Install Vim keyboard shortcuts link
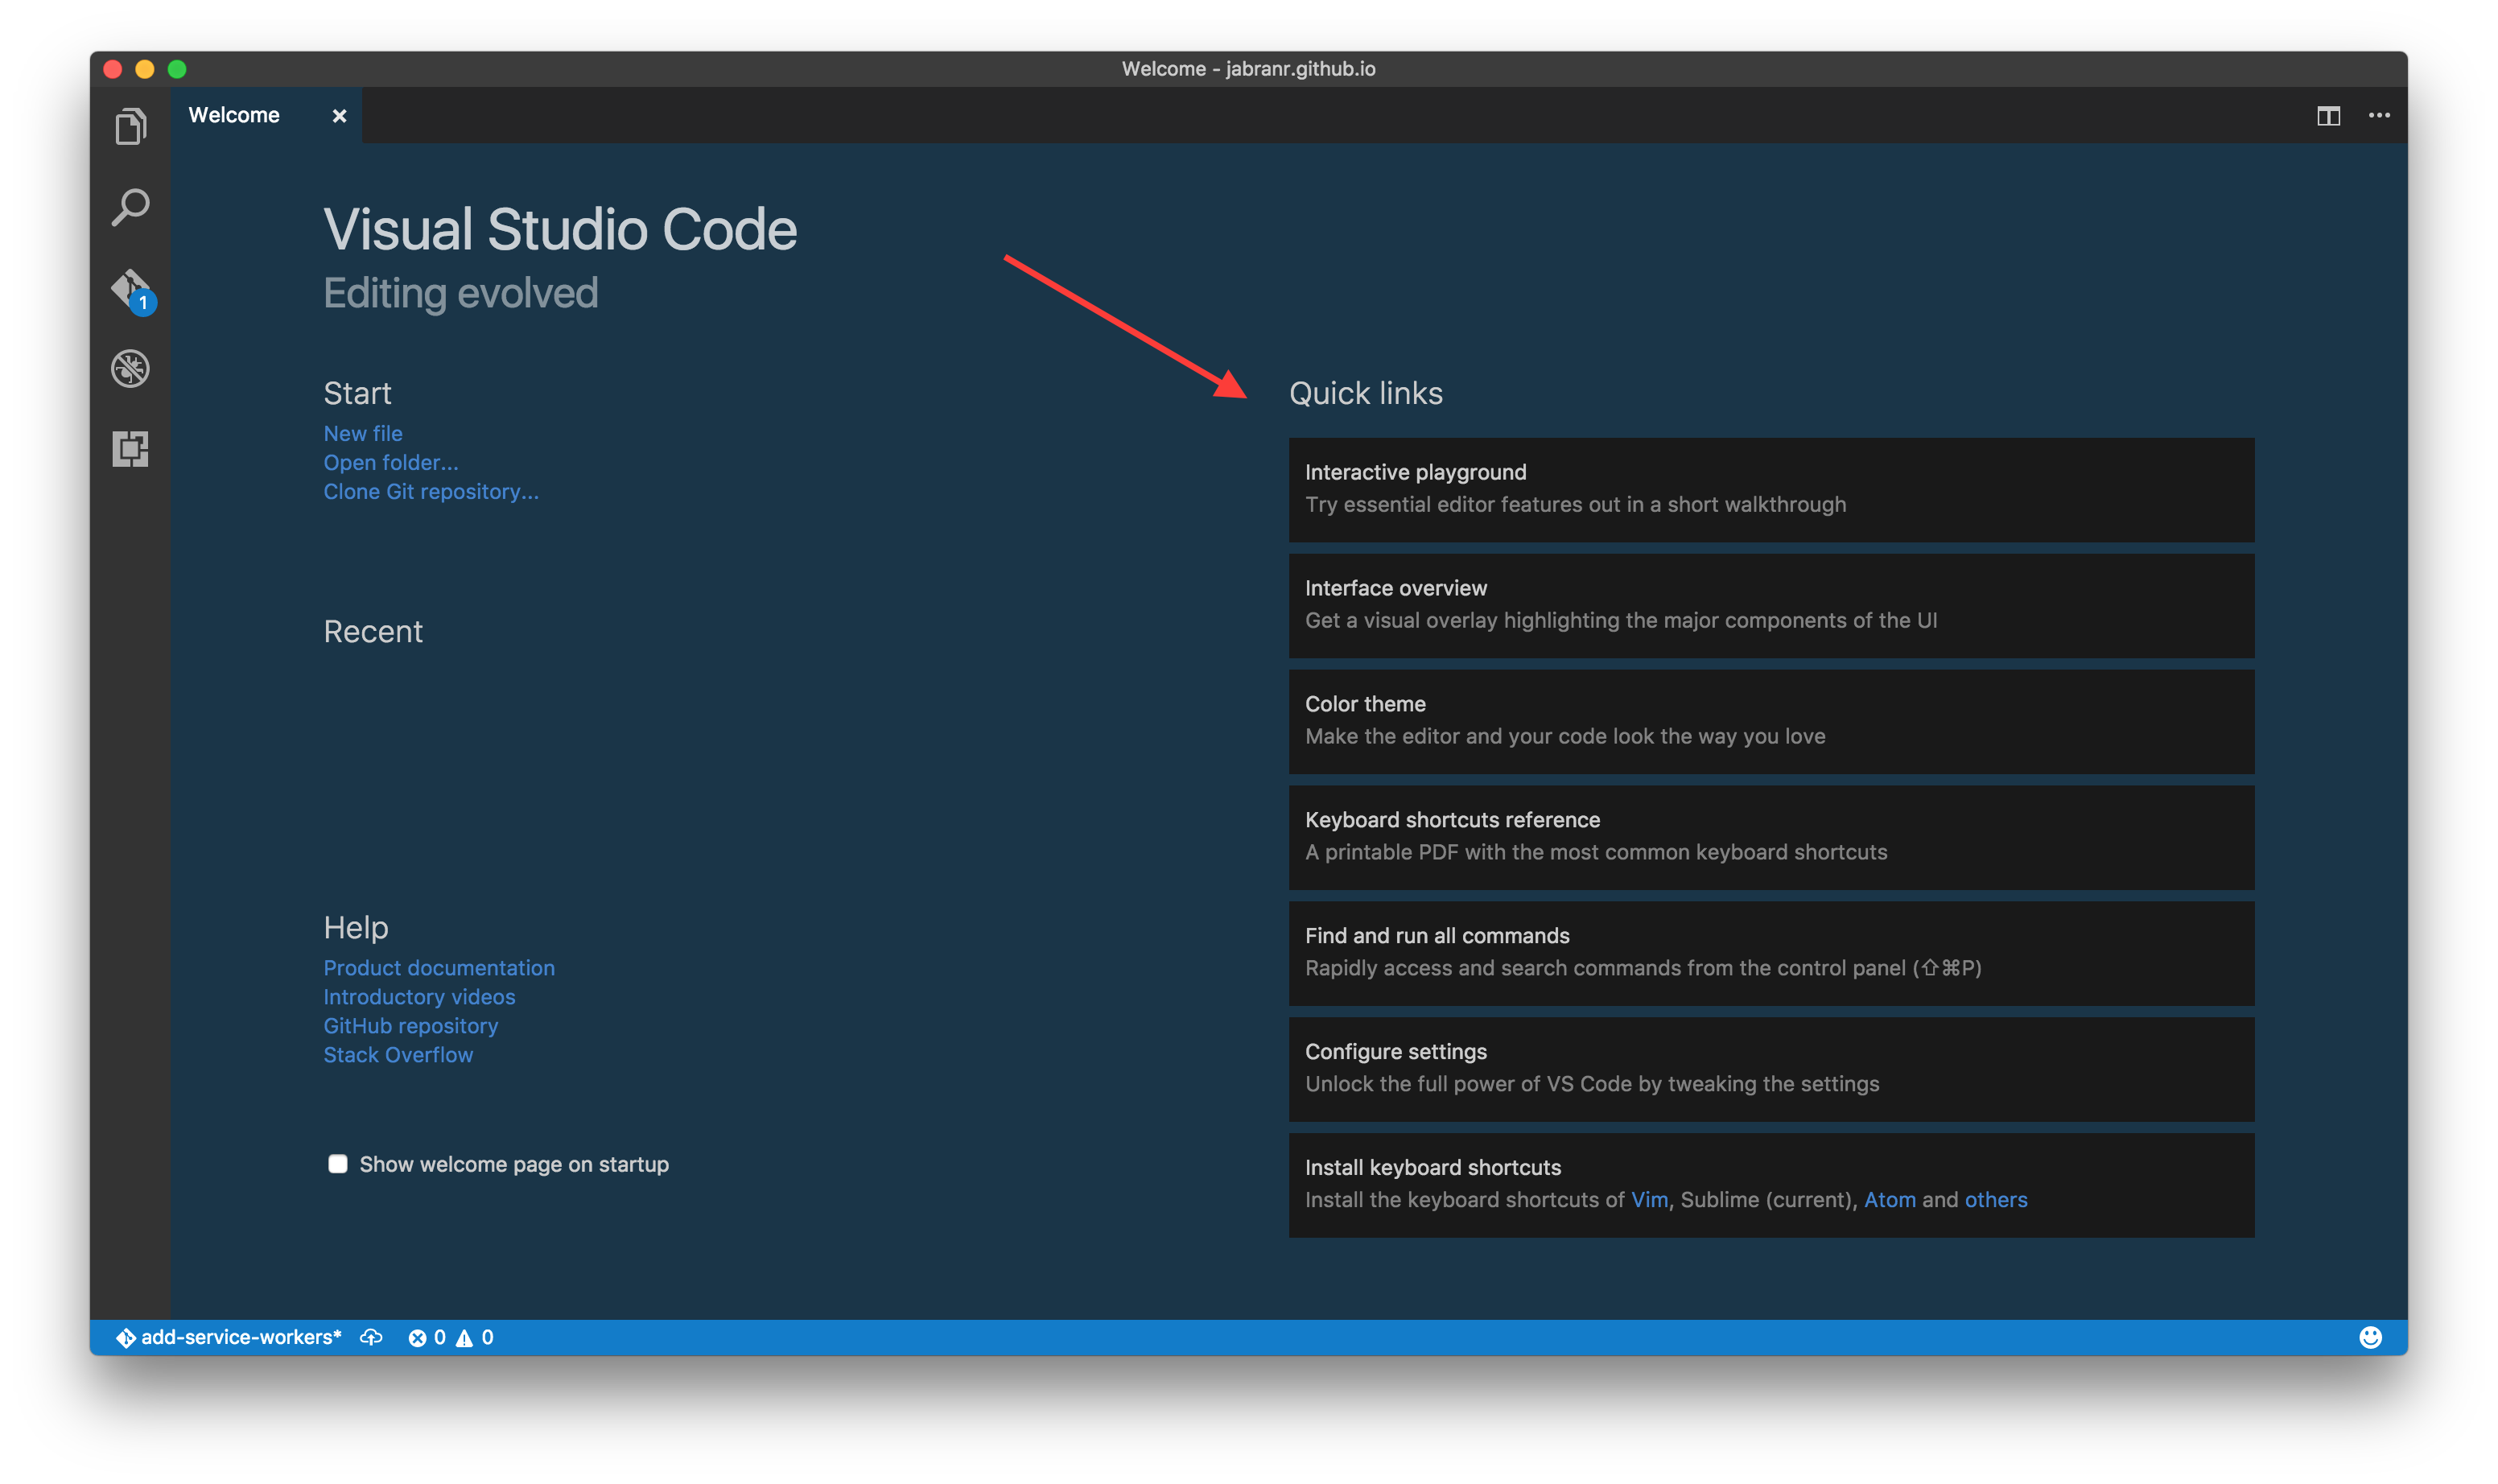Image resolution: width=2498 pixels, height=1484 pixels. point(1649,1199)
